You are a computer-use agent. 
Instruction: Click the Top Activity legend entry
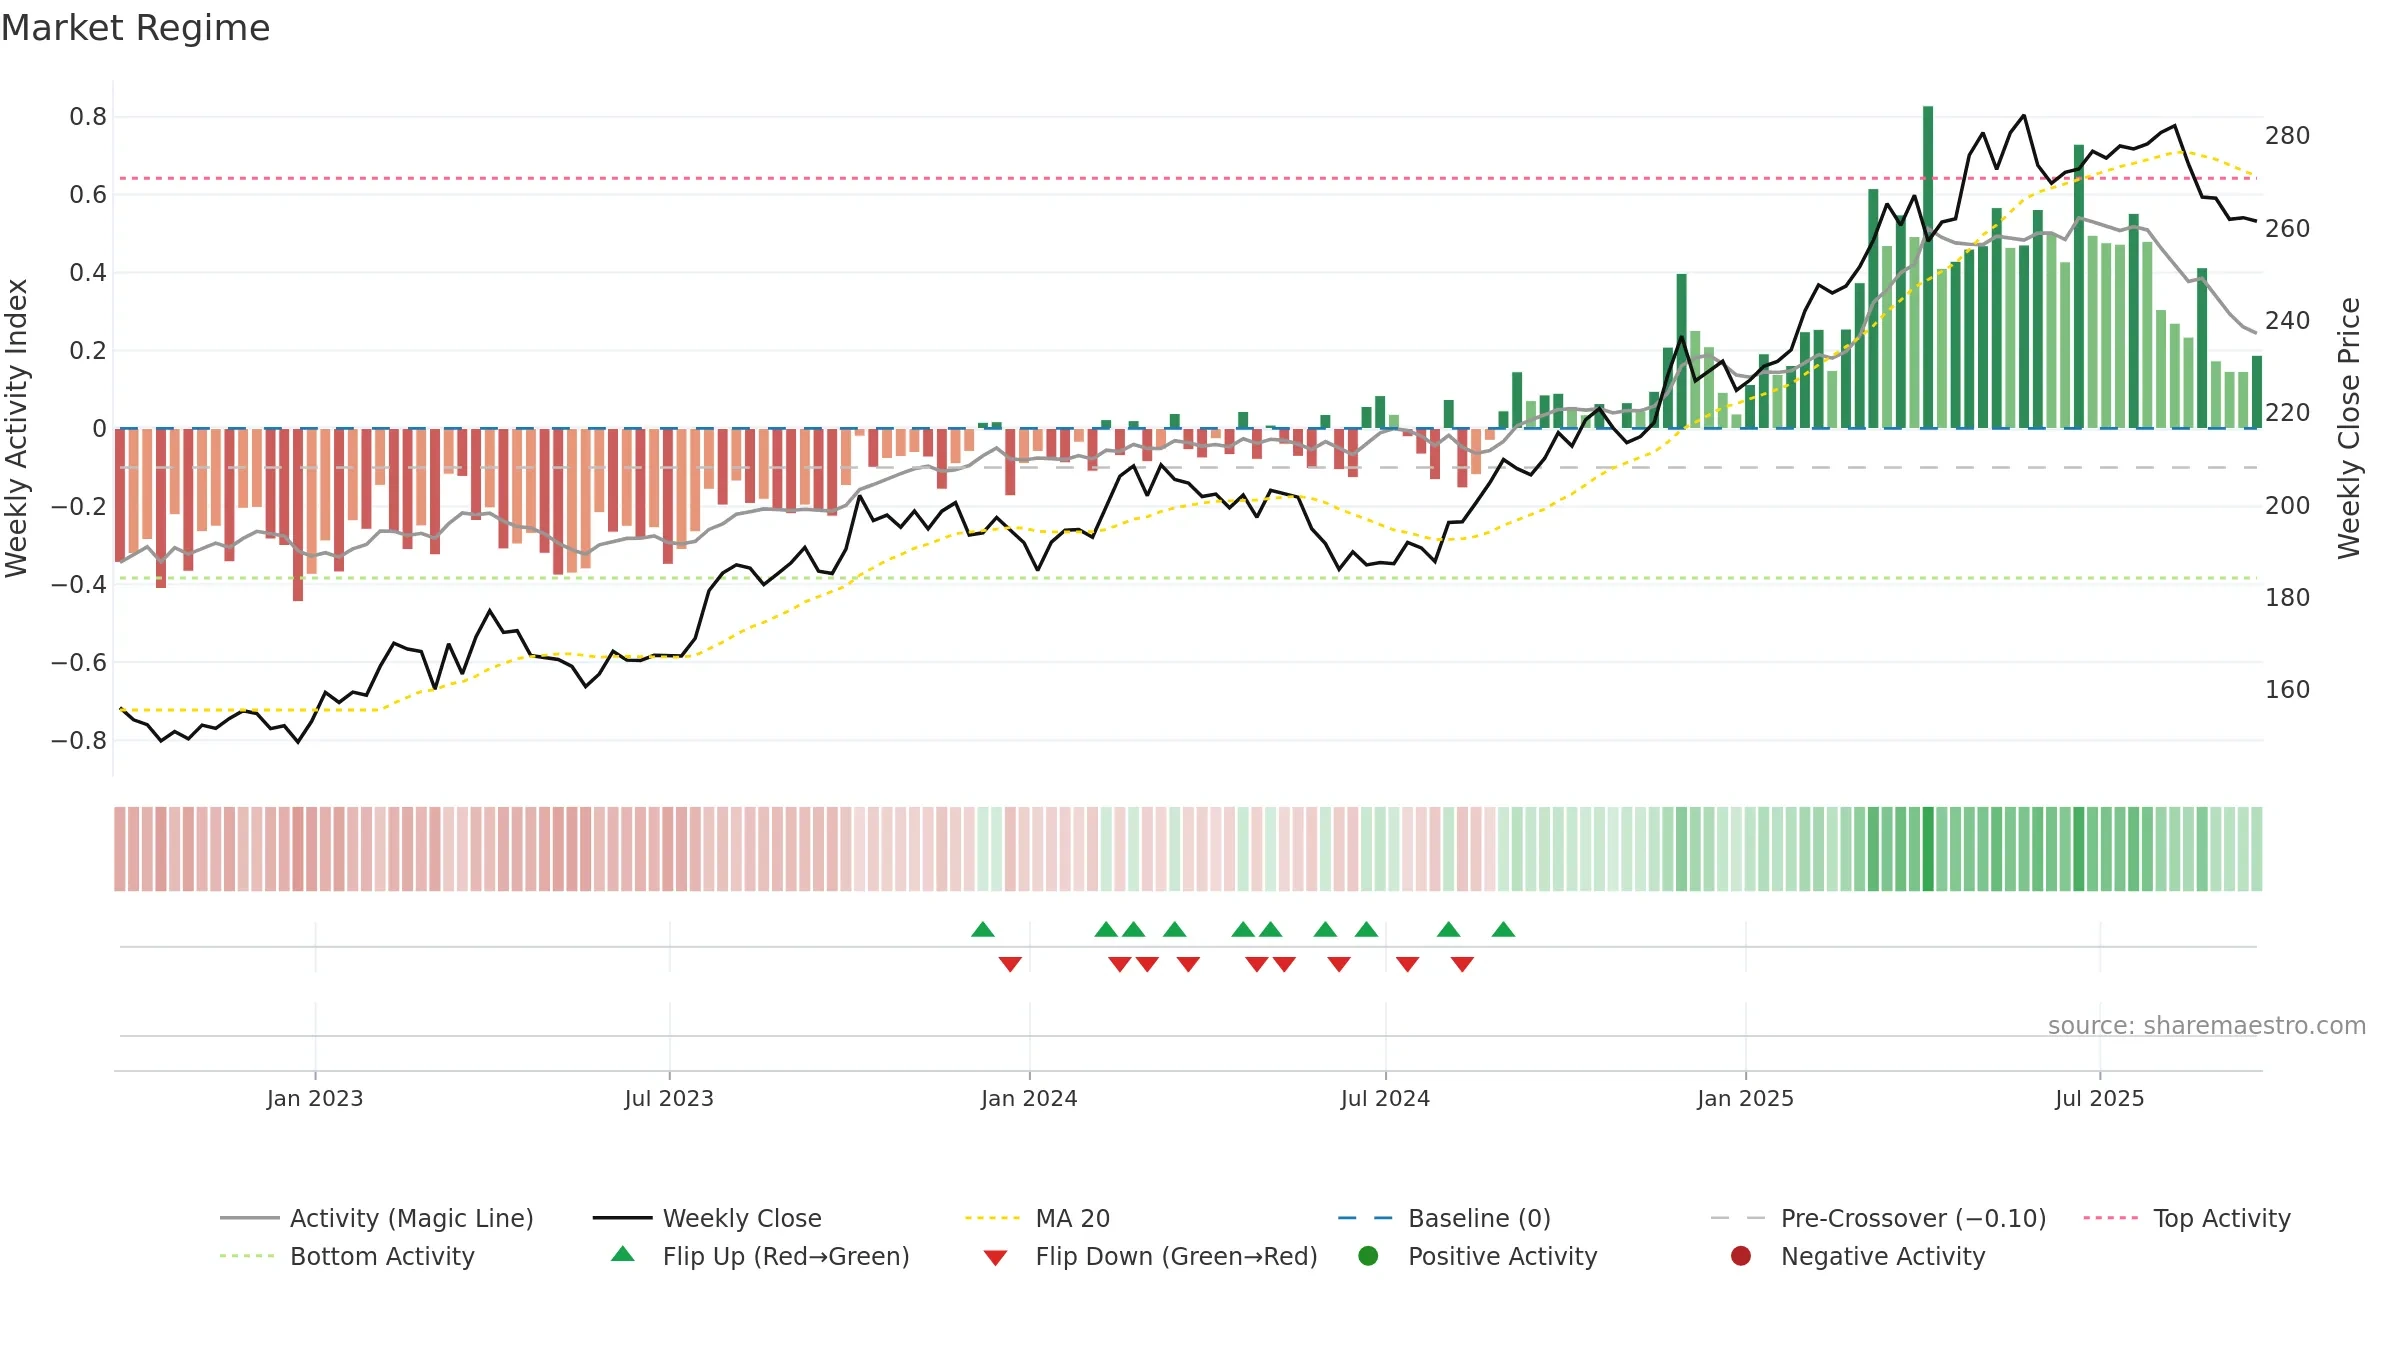[2187, 1218]
